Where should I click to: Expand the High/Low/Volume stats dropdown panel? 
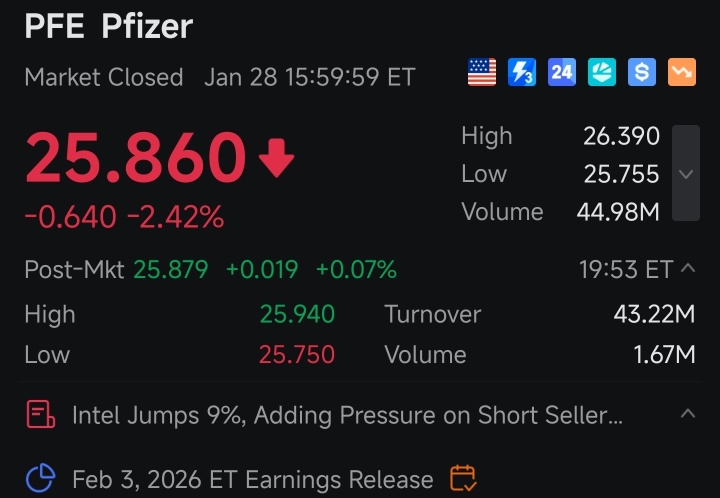click(x=686, y=173)
